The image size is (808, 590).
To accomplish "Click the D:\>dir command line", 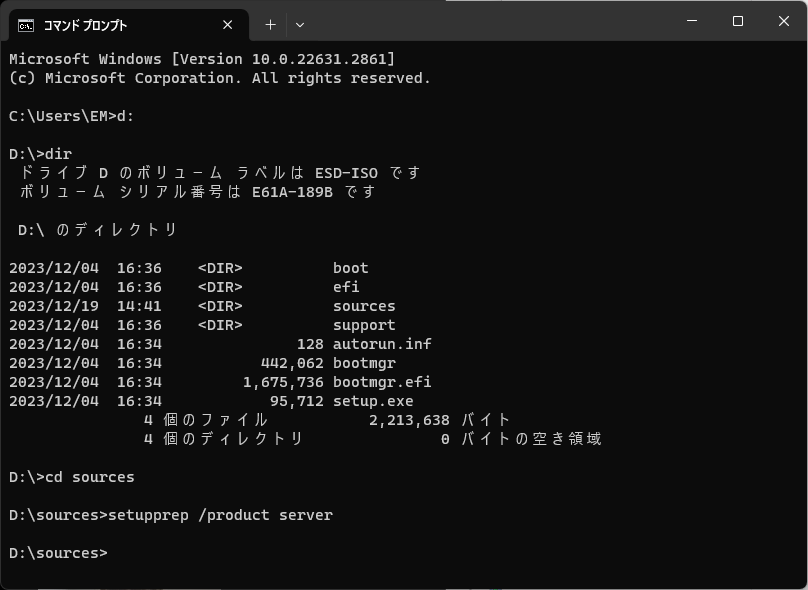I will pyautogui.click(x=41, y=154).
